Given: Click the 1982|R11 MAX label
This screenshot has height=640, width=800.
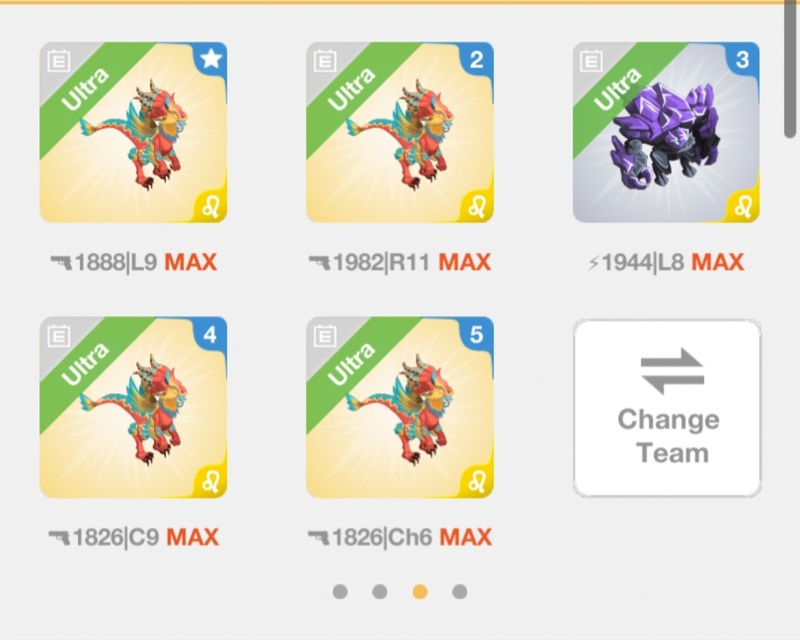Looking at the screenshot, I should 399,262.
